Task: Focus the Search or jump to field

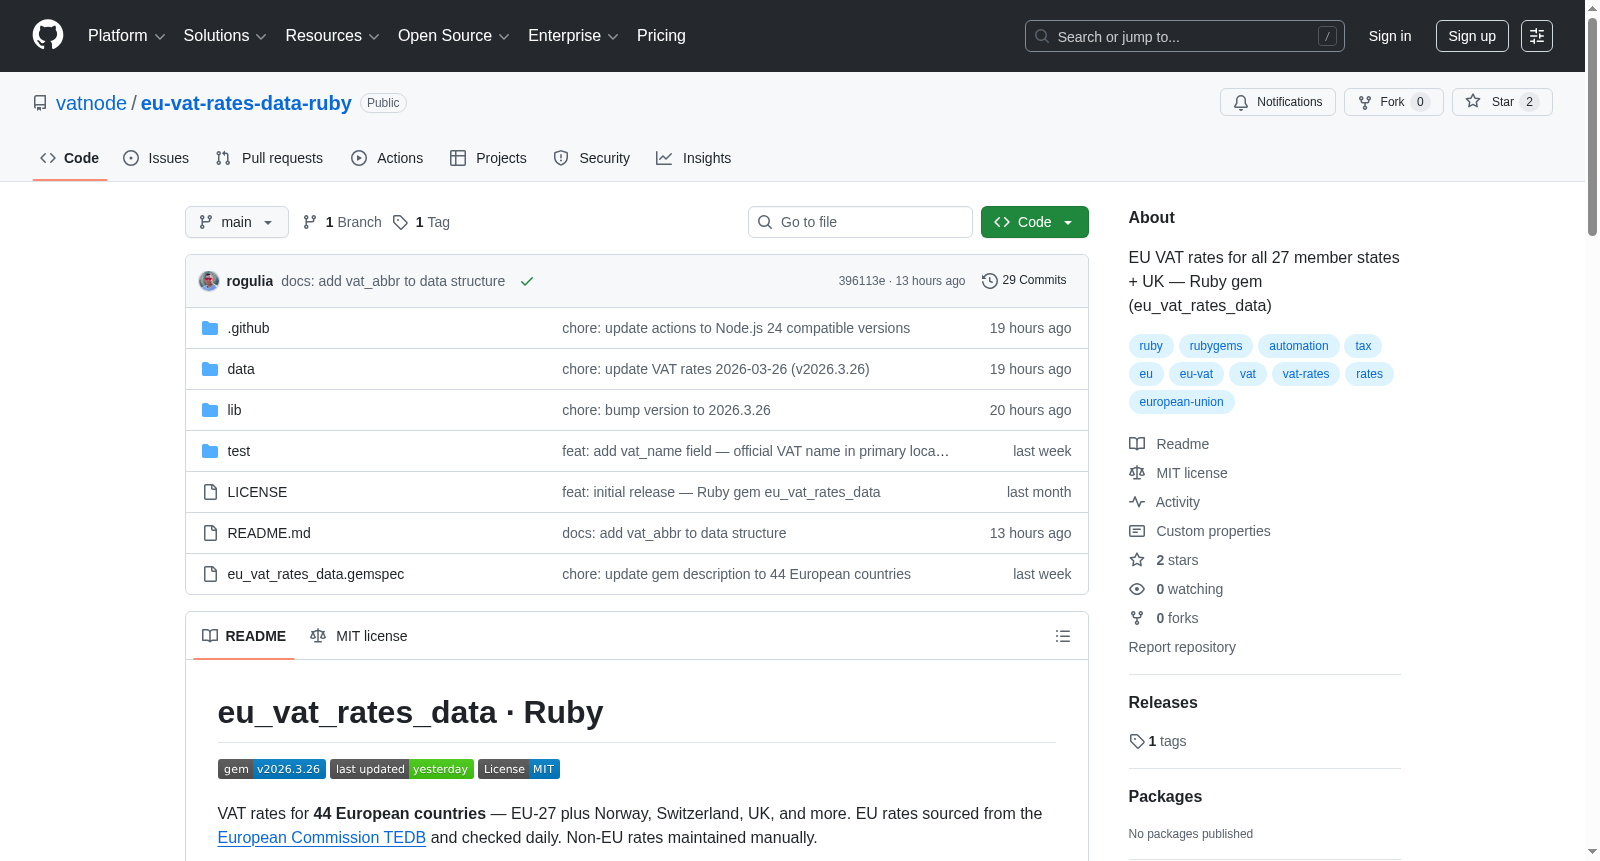Action: (1185, 36)
